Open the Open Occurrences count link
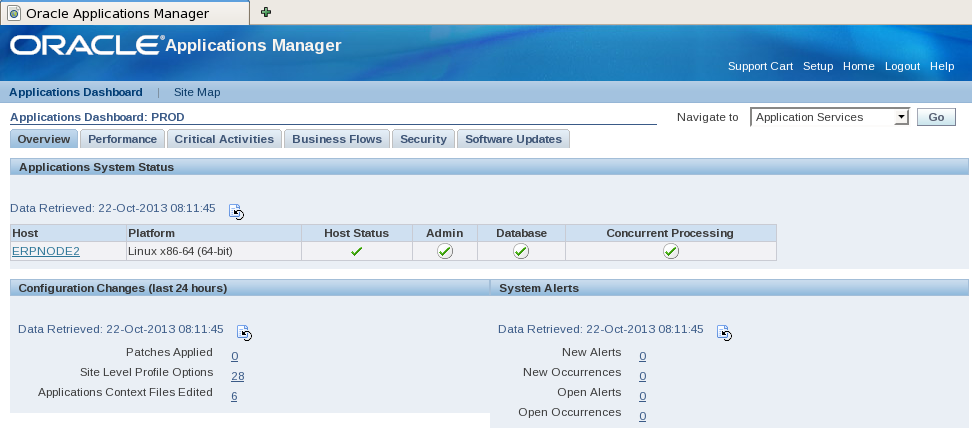 643,416
